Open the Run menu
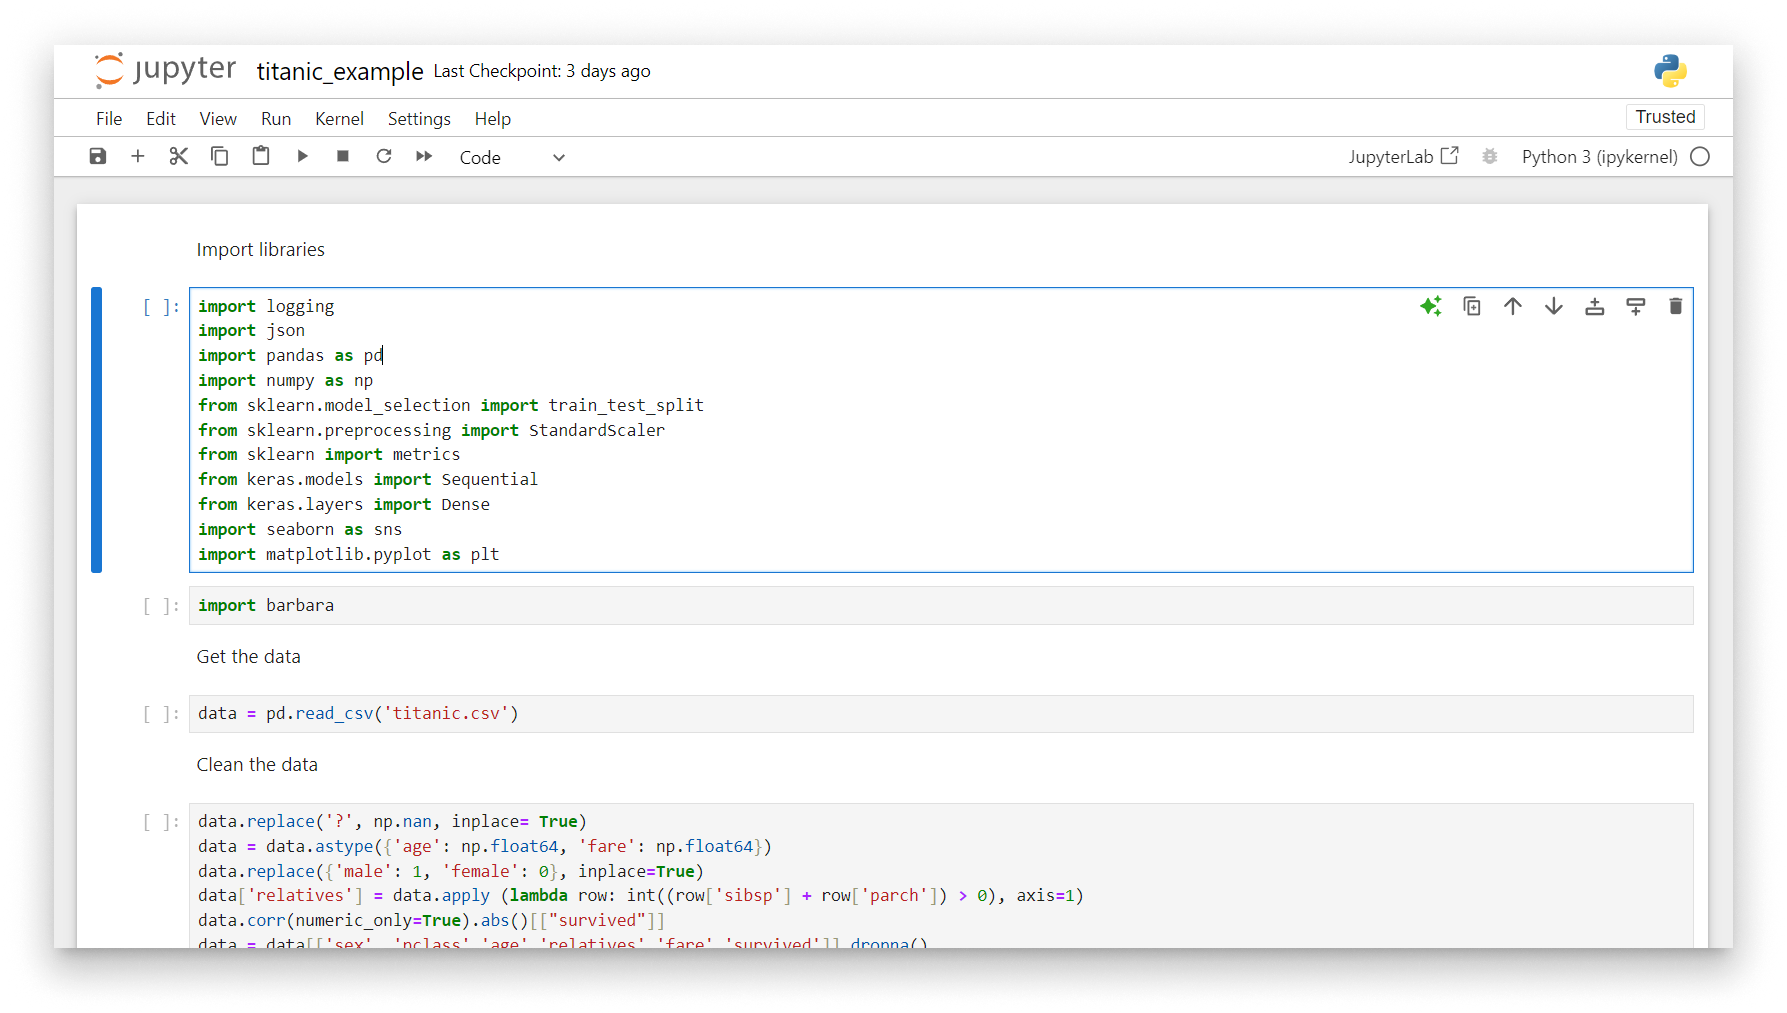This screenshot has height=1013, width=1787. 275,118
